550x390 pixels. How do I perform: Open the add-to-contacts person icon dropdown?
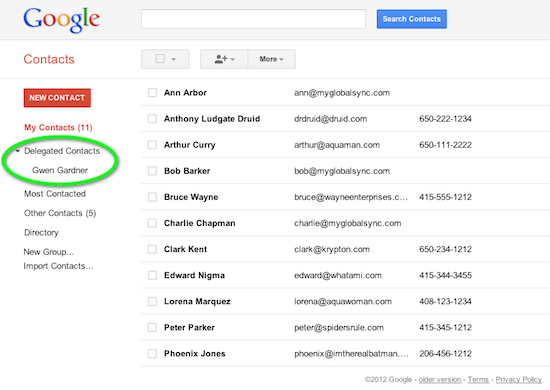[x=224, y=59]
